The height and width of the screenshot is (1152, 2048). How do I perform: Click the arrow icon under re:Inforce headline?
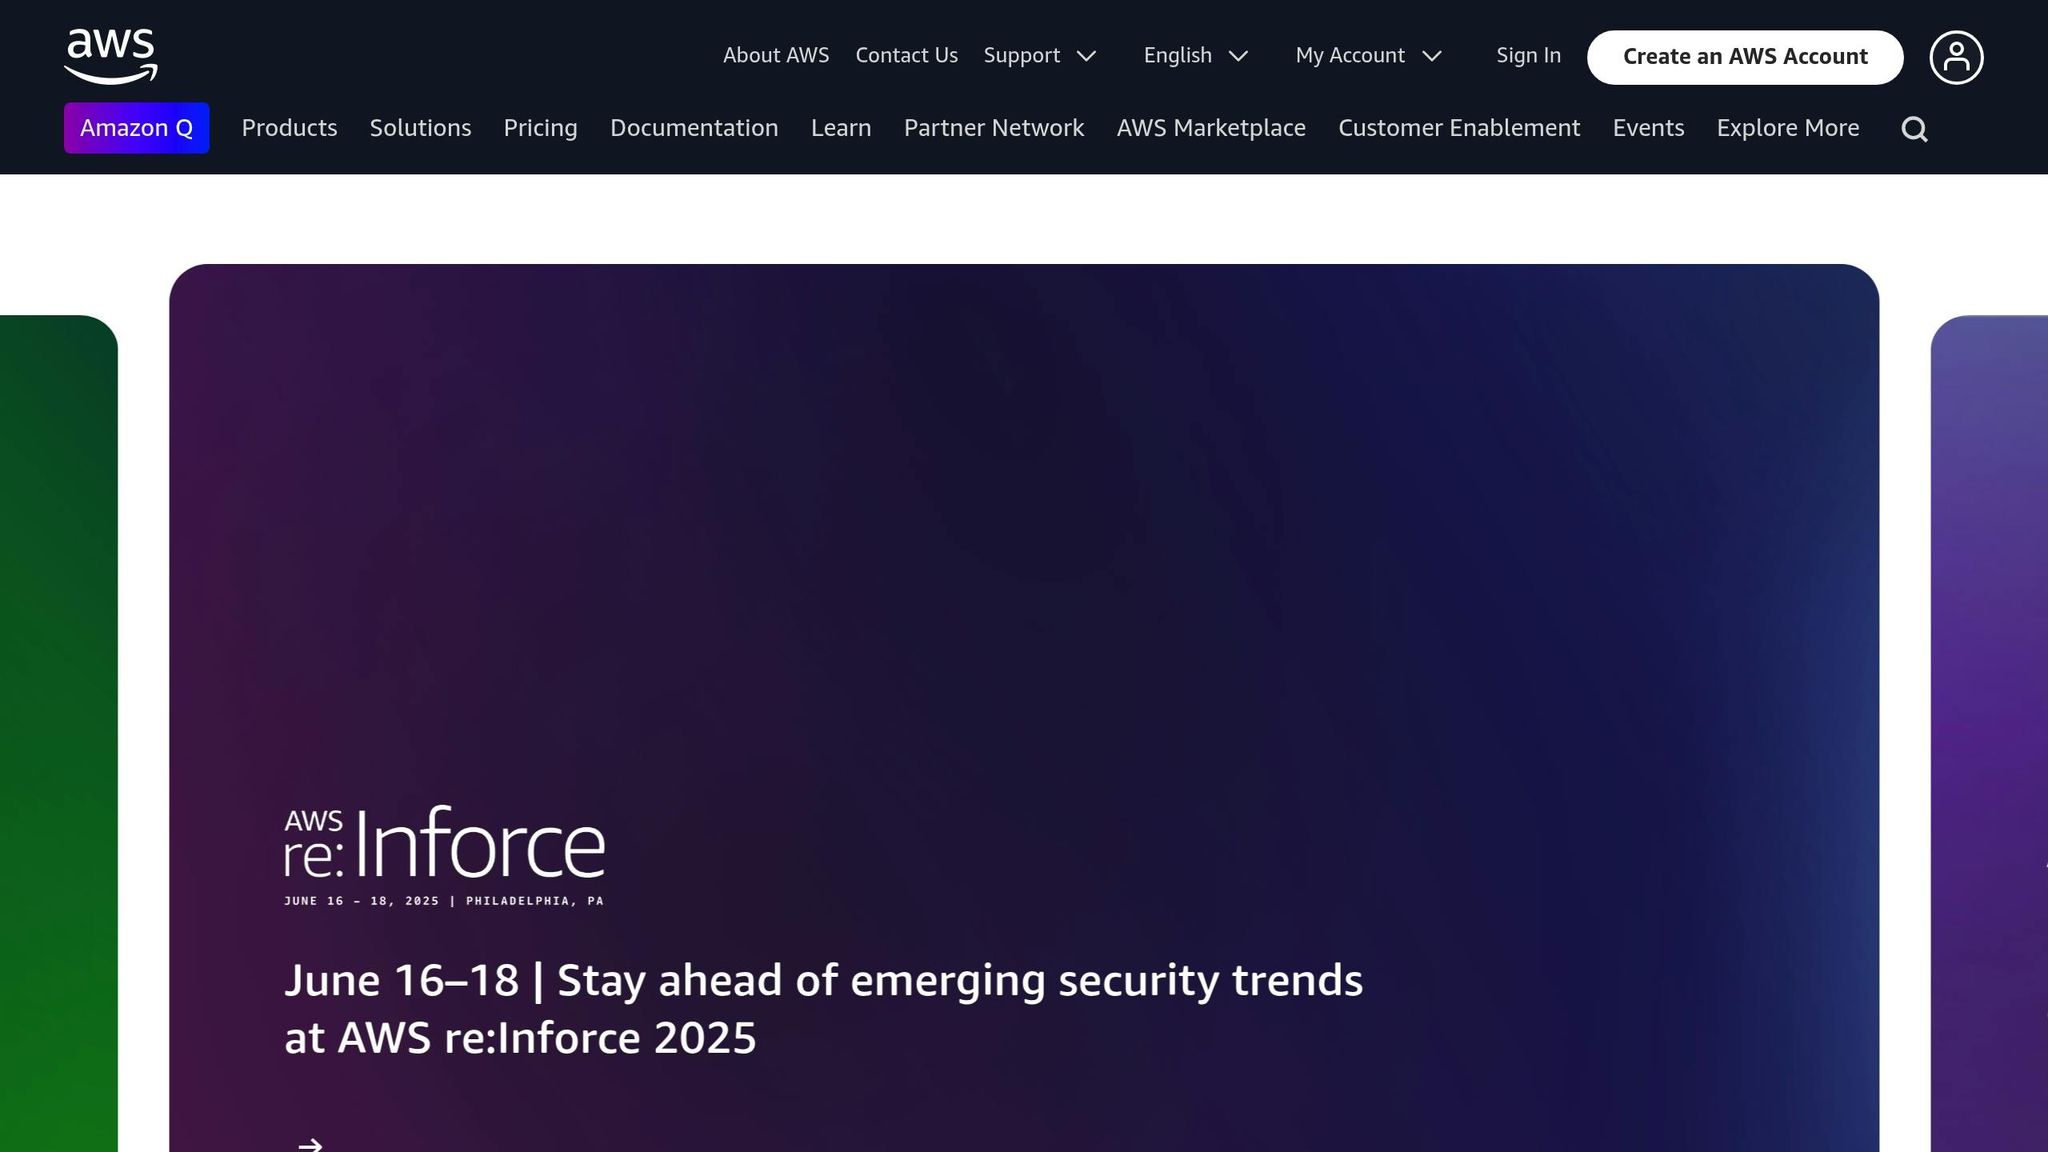pyautogui.click(x=310, y=1144)
